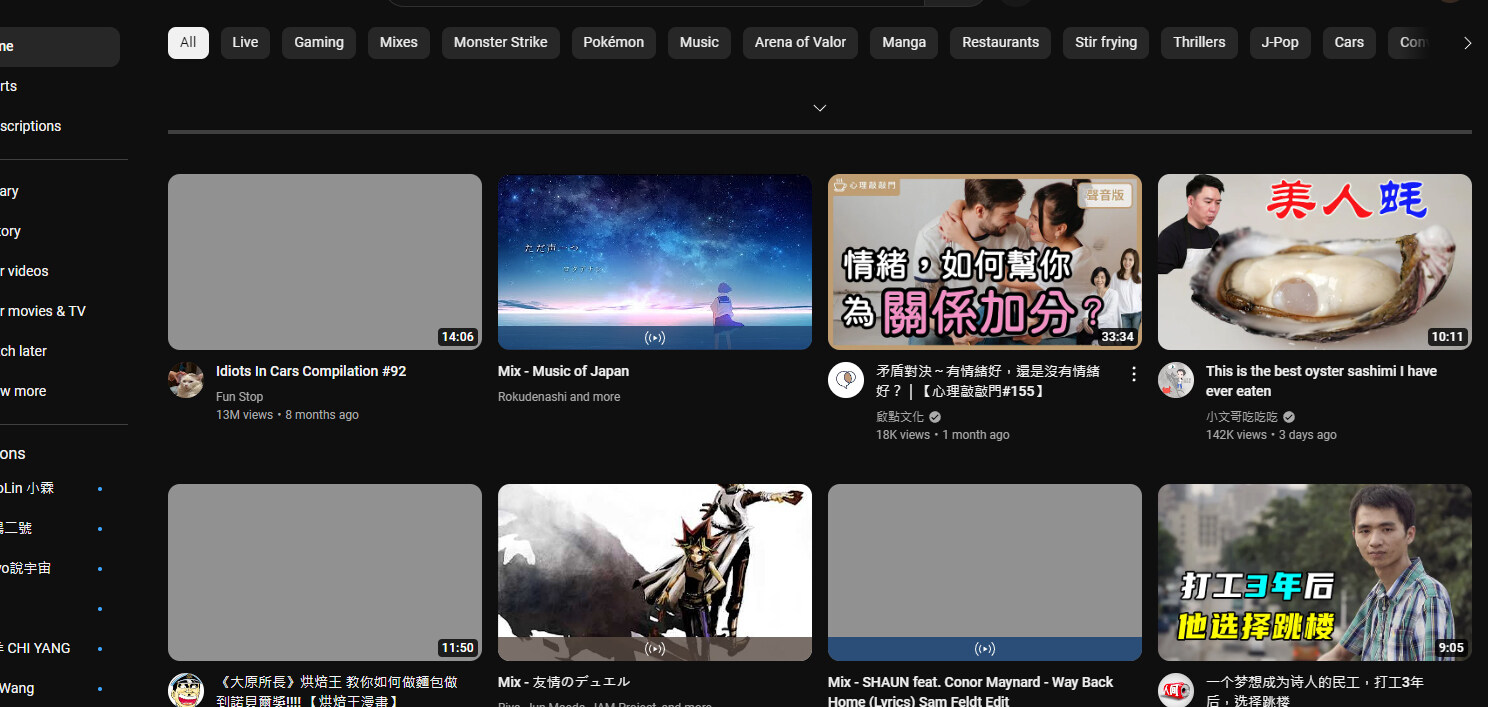Screen dimensions: 1488x707
Task: Click the 18K views • 1 month ago text
Action: point(943,435)
